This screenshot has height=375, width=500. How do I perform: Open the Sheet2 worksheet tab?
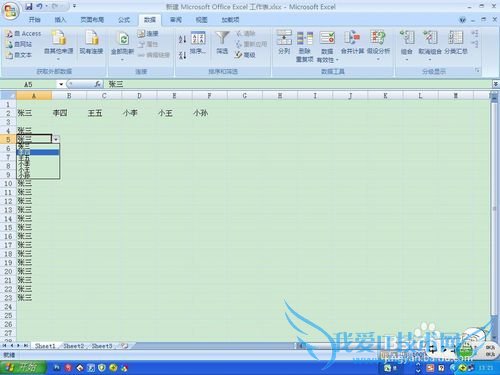click(x=74, y=346)
